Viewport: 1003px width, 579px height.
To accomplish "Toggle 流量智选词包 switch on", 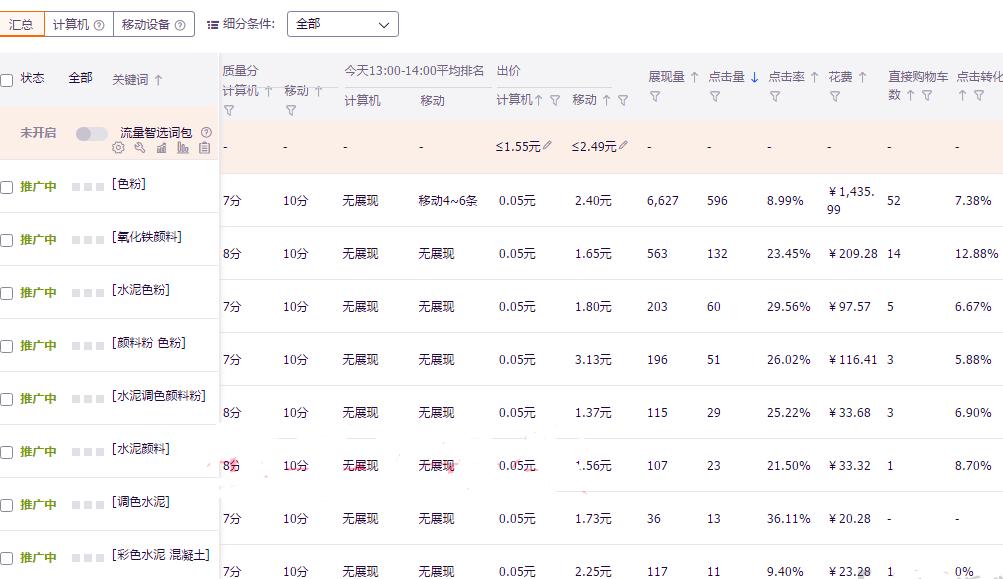I will coord(91,133).
